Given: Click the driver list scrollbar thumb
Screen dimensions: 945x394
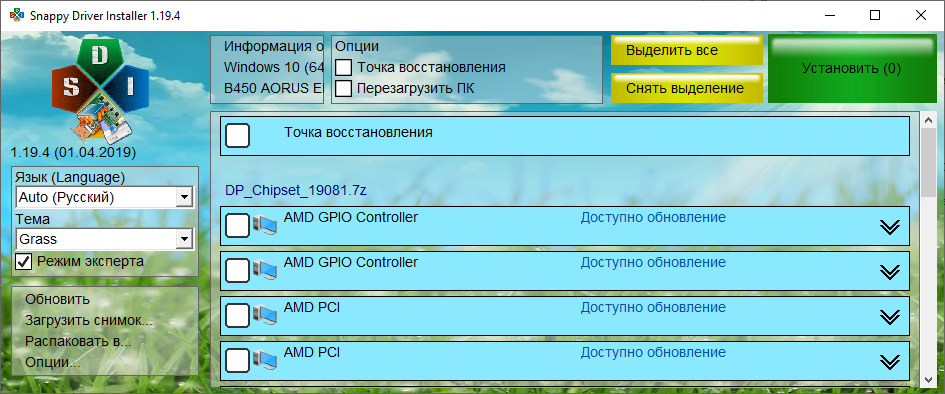Looking at the screenshot, I should (929, 162).
